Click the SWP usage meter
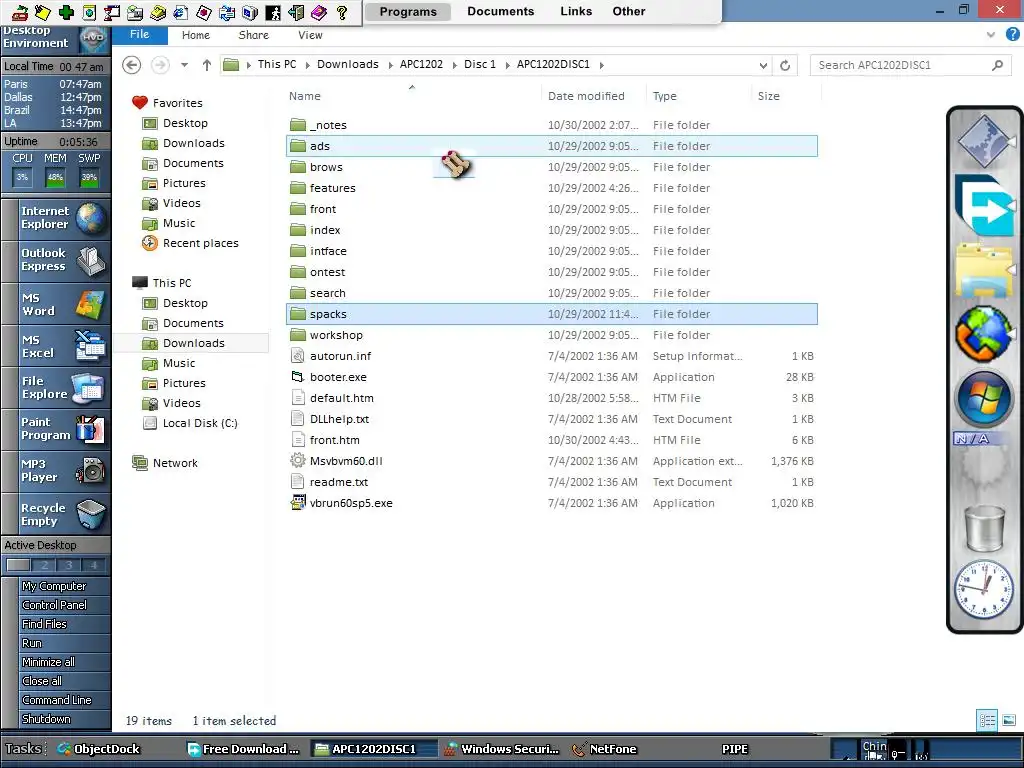 (89, 177)
